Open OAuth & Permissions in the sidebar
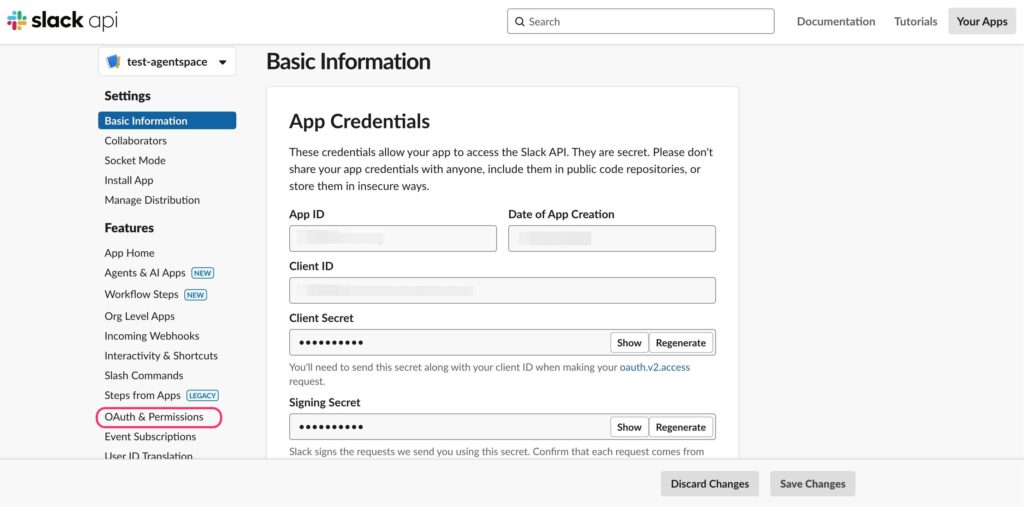The height and width of the screenshot is (507, 1024). 154,417
